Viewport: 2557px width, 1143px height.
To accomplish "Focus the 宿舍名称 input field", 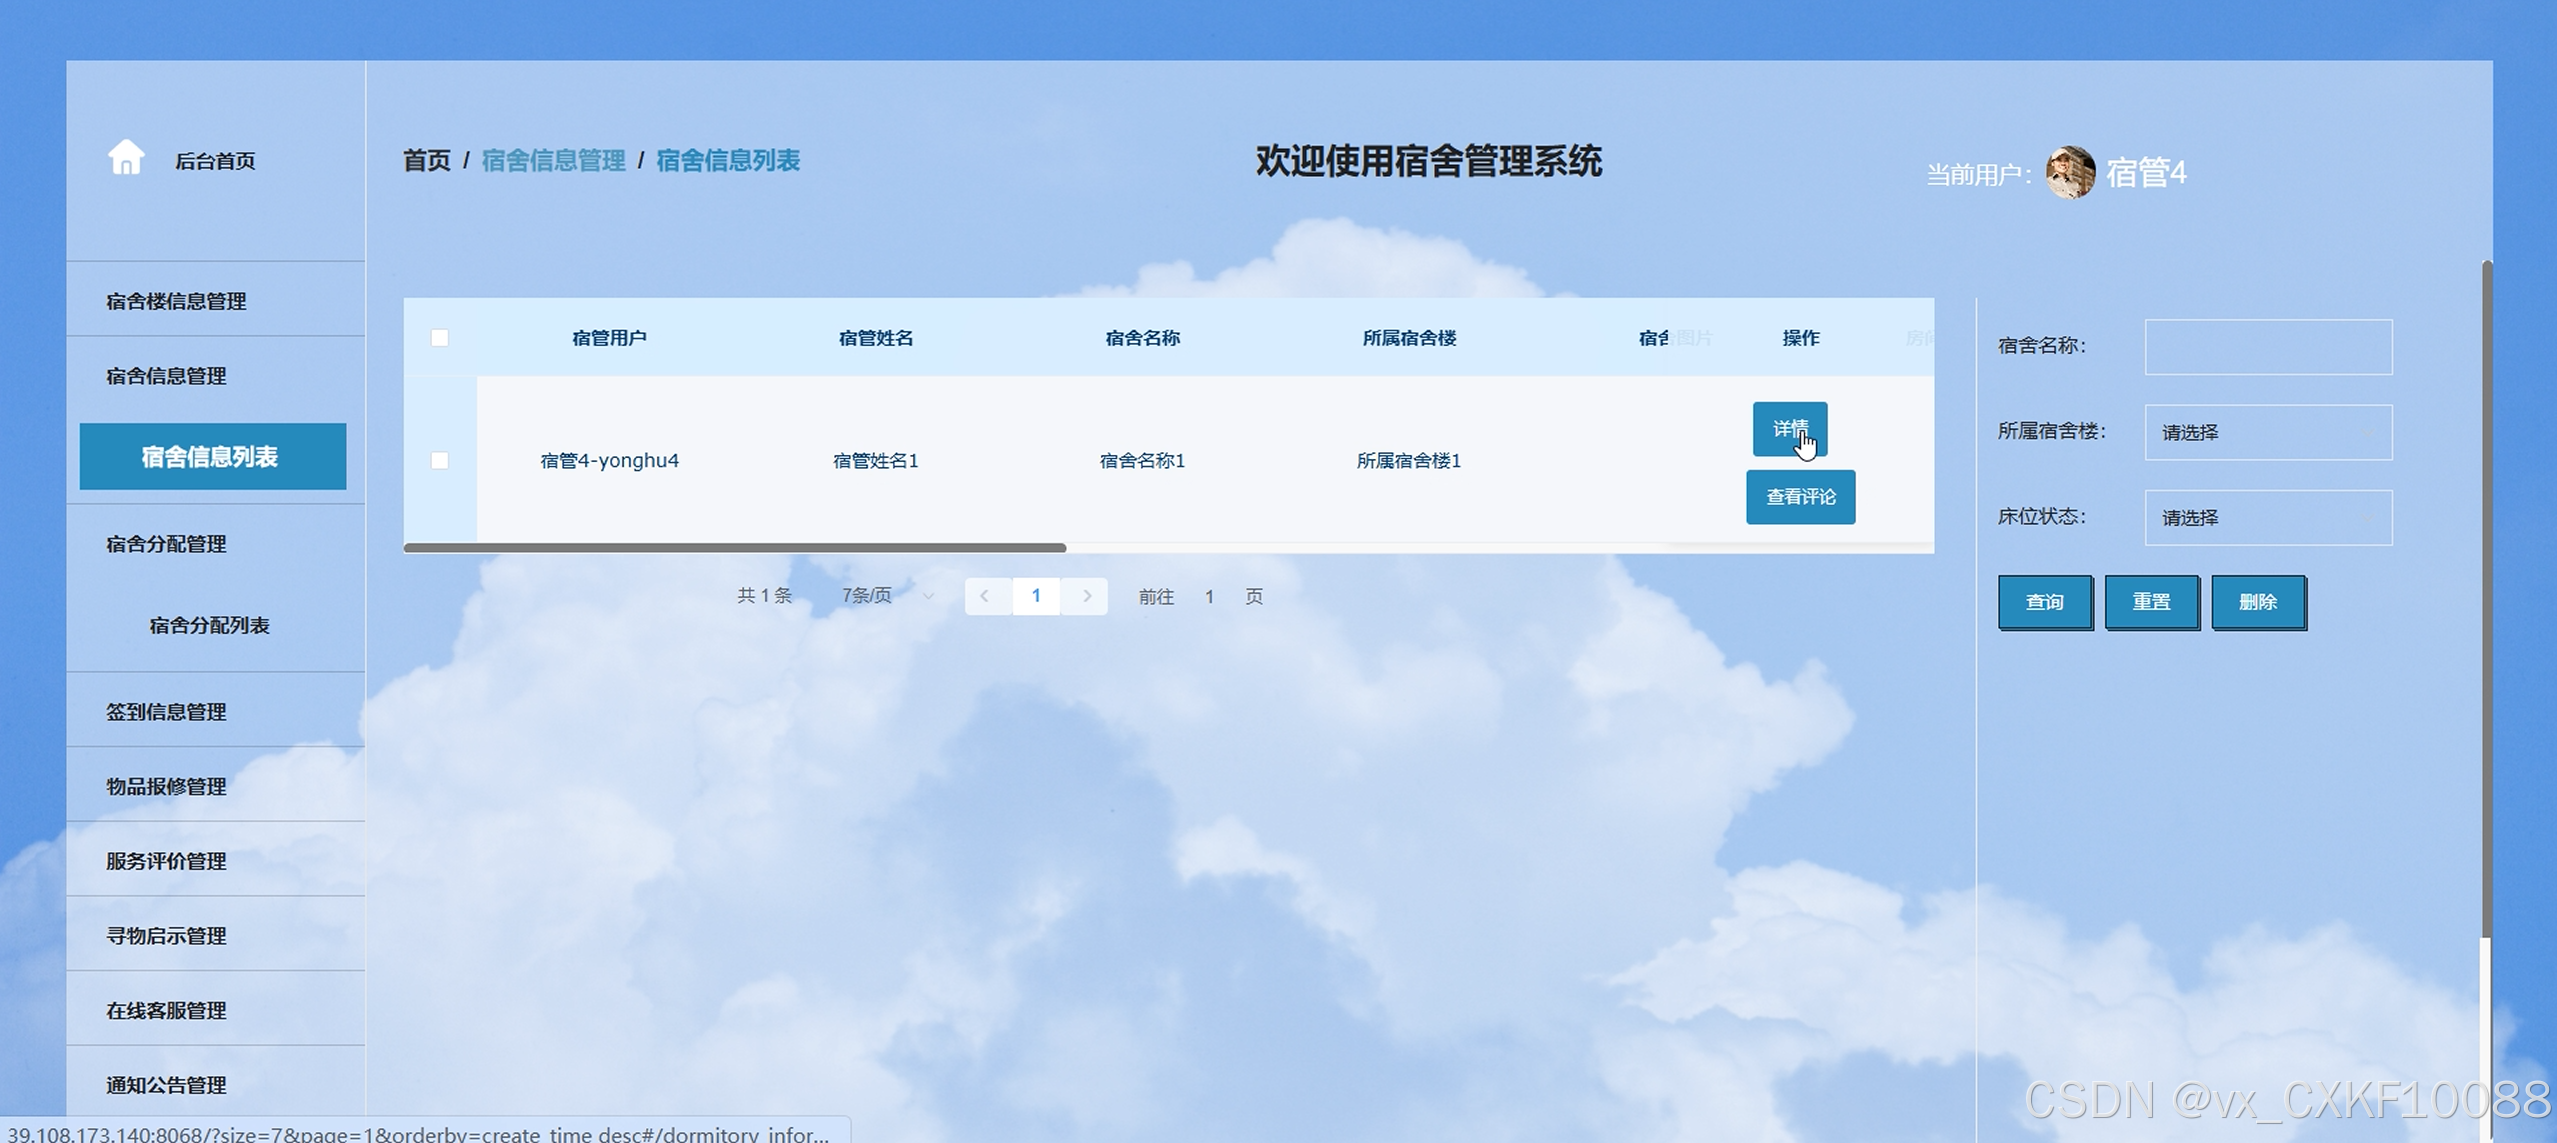I will point(2267,347).
